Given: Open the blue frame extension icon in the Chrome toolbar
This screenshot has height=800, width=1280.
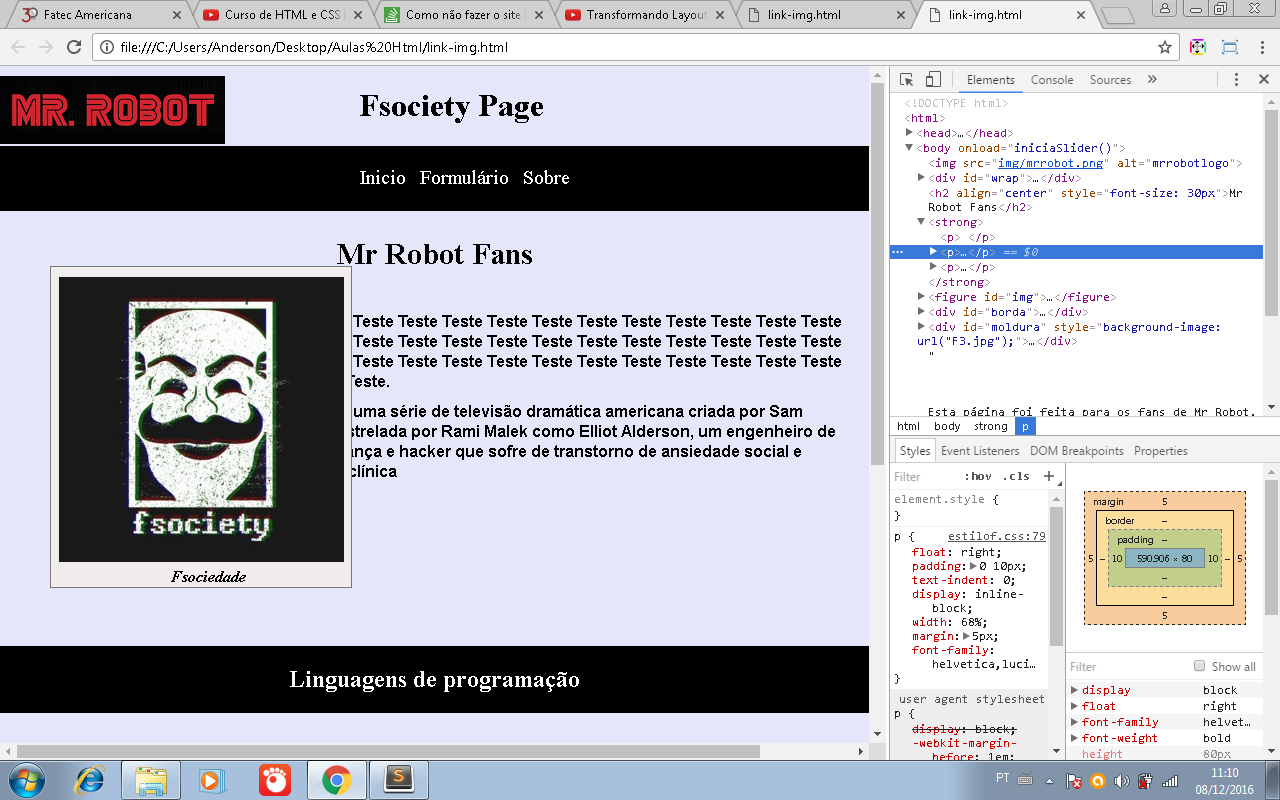Looking at the screenshot, I should [1230, 47].
